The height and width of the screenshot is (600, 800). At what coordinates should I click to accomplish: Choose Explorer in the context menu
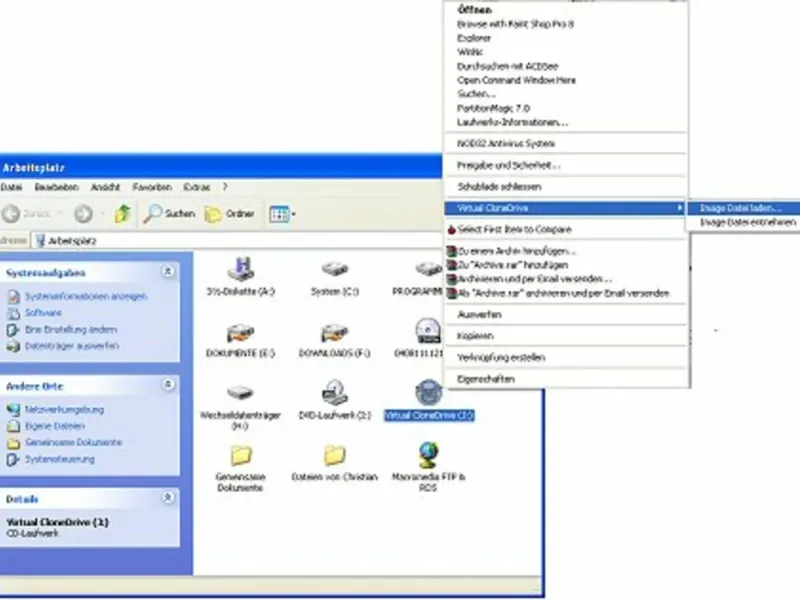point(565,38)
